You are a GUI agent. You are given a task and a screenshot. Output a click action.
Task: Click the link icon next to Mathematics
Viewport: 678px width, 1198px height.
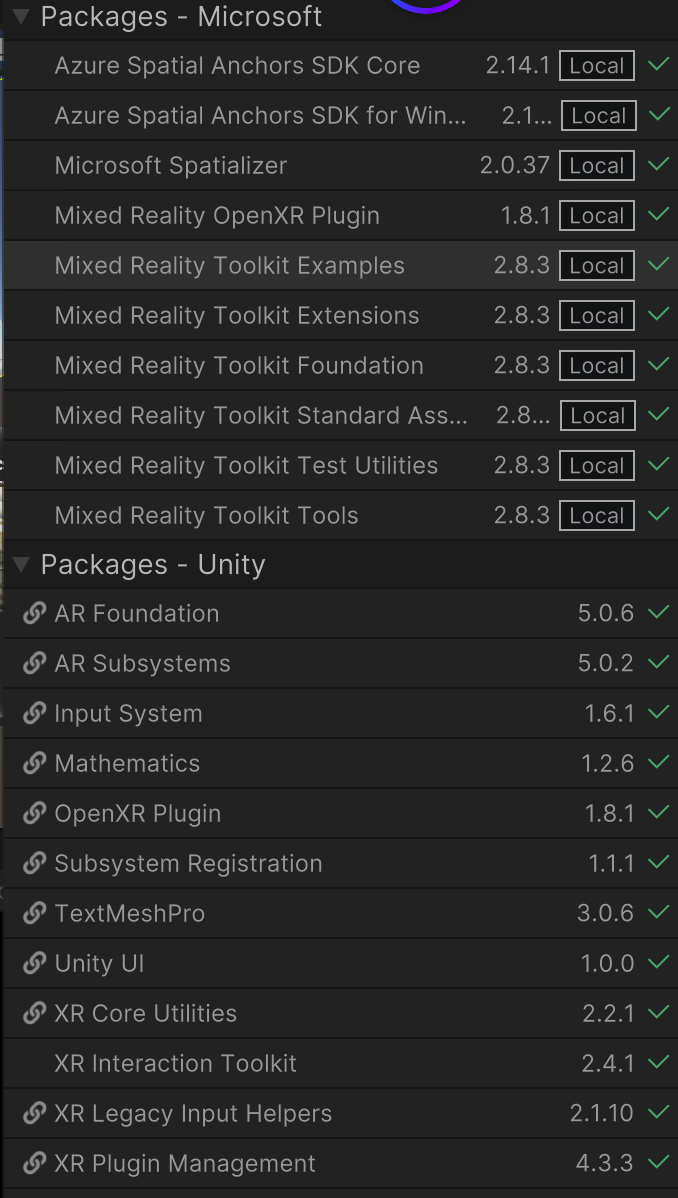(x=33, y=763)
